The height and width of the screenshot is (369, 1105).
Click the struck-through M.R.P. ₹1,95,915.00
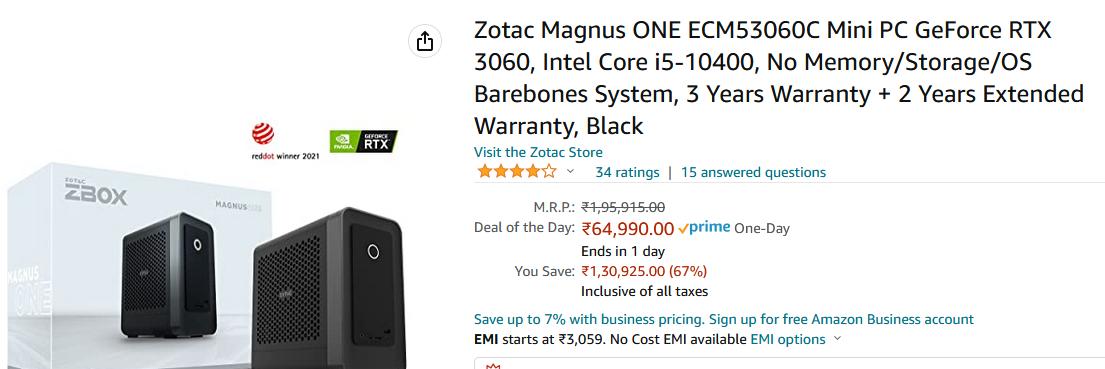coord(623,207)
